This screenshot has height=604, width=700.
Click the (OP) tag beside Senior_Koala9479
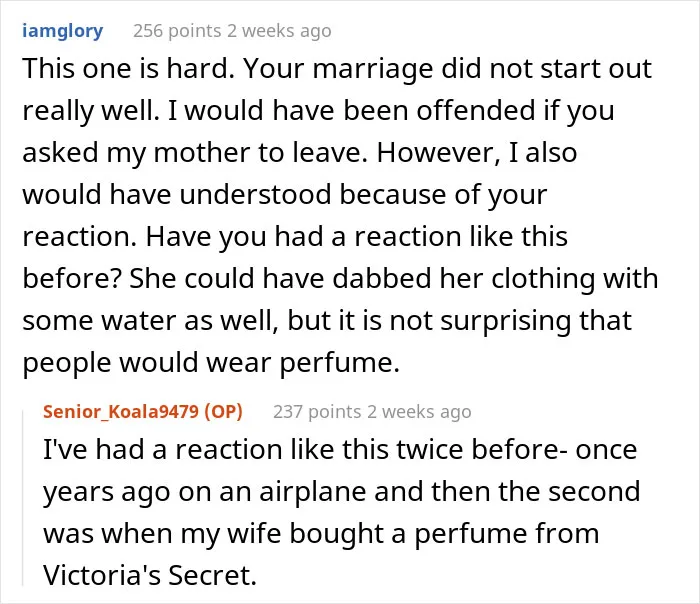click(223, 412)
